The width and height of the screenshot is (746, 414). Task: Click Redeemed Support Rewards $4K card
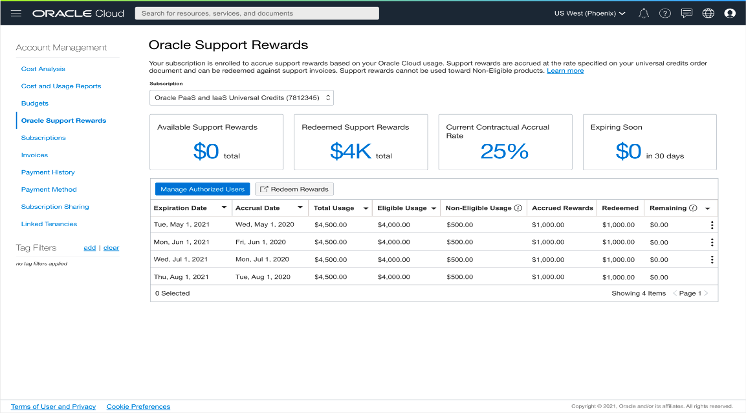pos(361,142)
